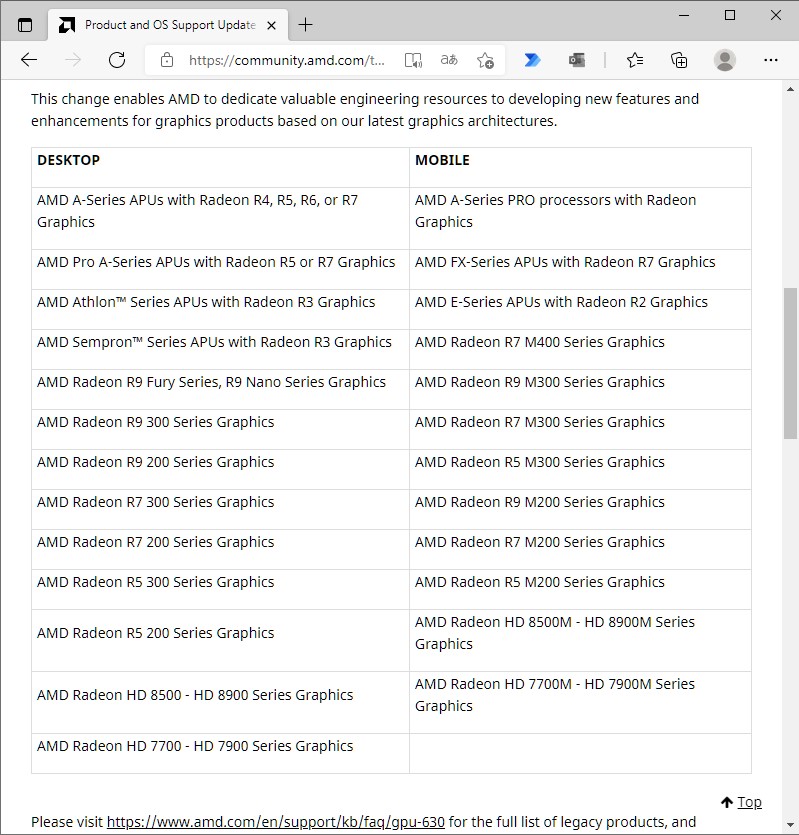Select AMD Athlon Series APUs cell
This screenshot has width=799, height=835.
(221, 309)
